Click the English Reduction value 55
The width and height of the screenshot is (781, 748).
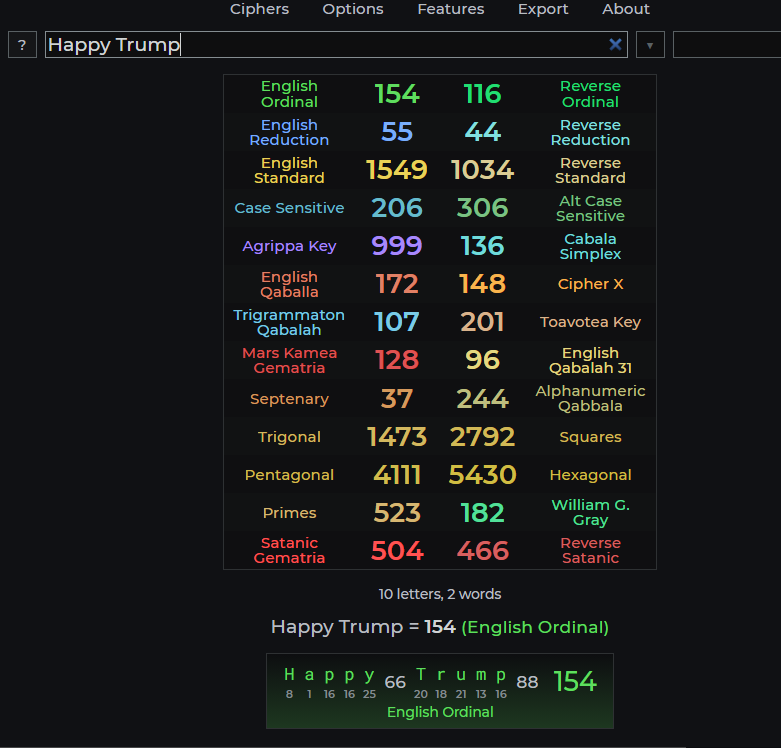point(397,132)
